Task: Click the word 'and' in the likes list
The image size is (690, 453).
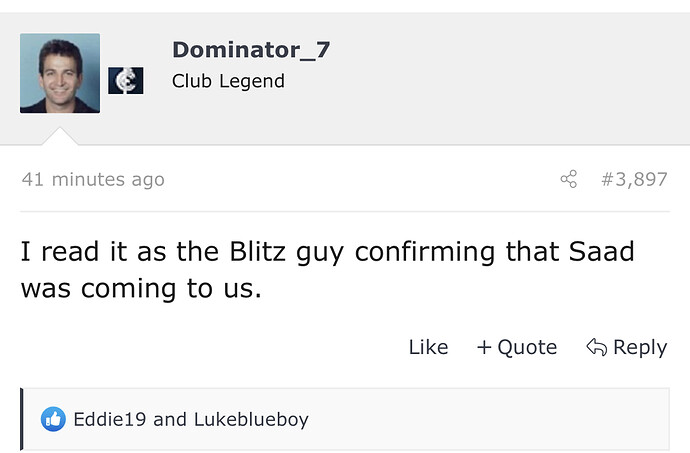Action: pos(170,420)
